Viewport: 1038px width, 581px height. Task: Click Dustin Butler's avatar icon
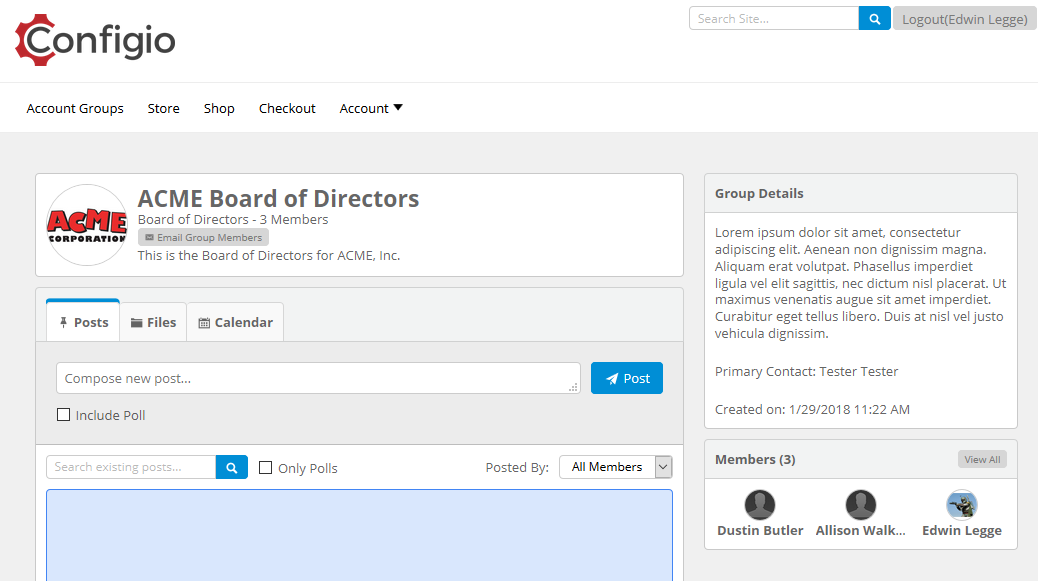click(759, 504)
